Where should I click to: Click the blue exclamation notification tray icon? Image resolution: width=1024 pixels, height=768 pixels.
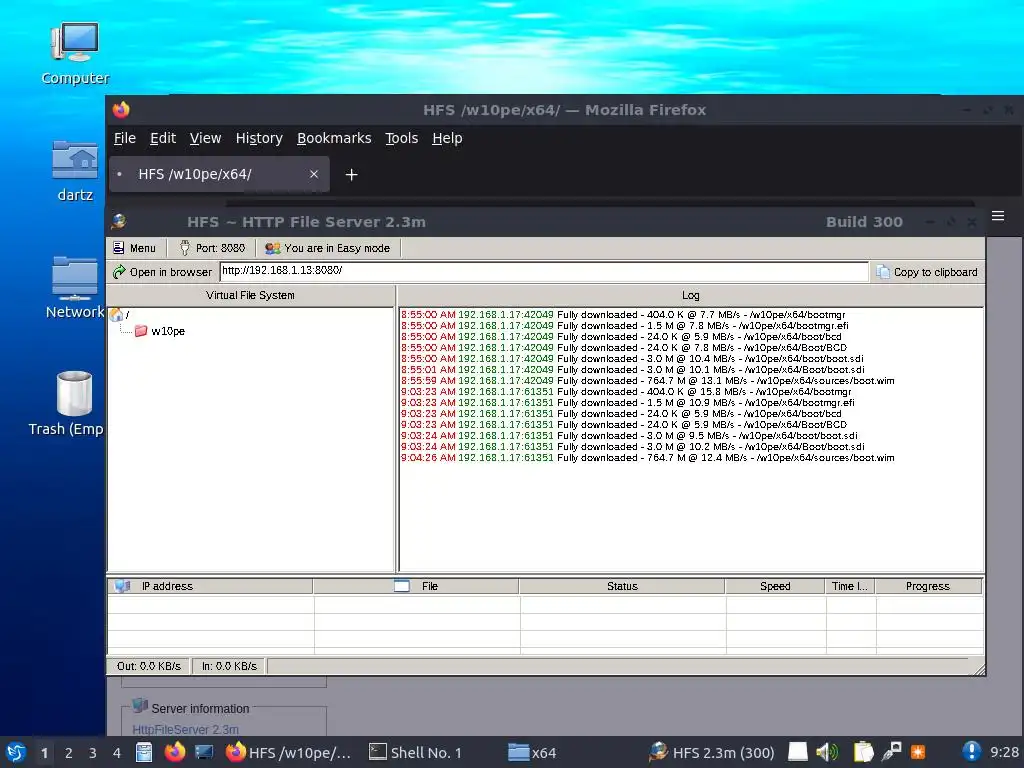pos(971,752)
